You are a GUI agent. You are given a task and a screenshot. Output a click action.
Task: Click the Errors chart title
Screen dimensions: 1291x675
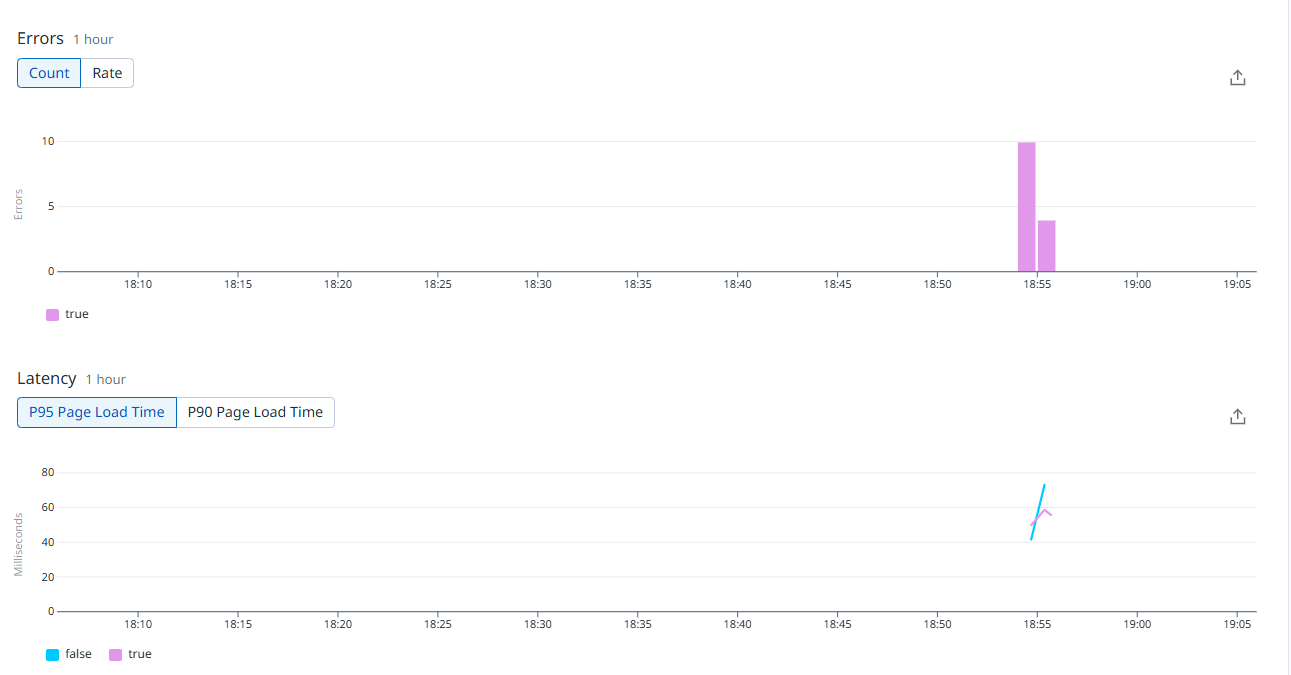tap(40, 38)
